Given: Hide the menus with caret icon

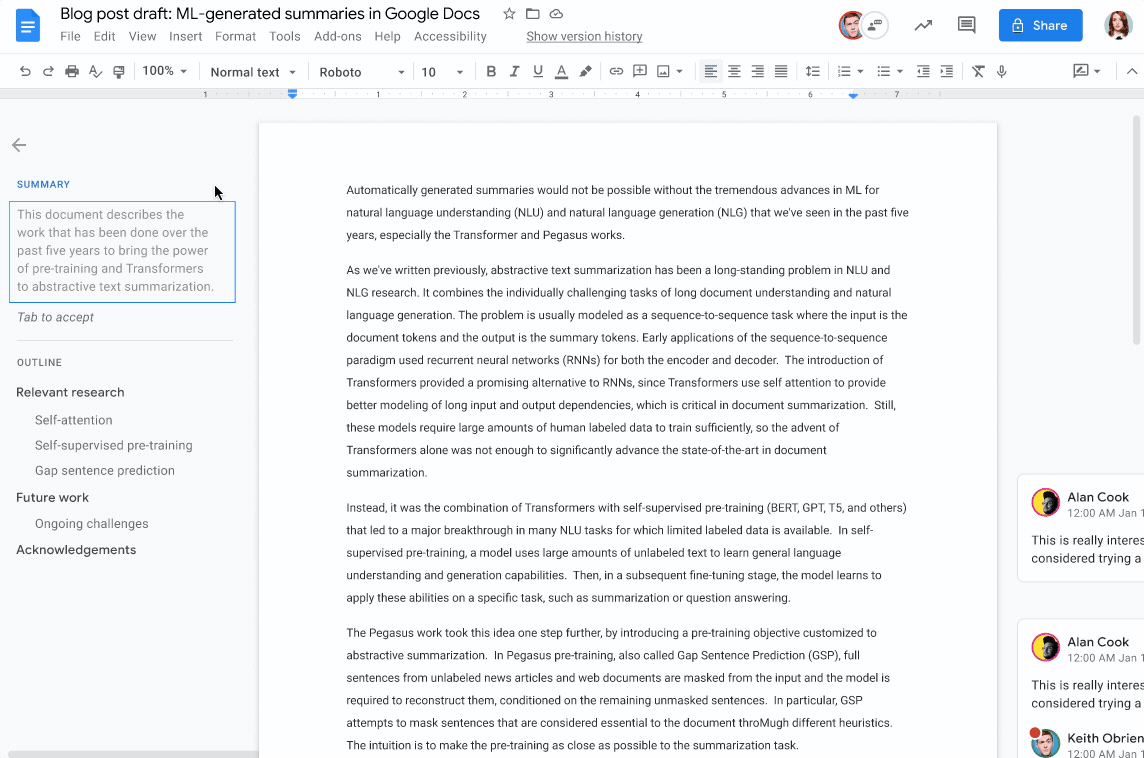Looking at the screenshot, I should tap(1132, 71).
